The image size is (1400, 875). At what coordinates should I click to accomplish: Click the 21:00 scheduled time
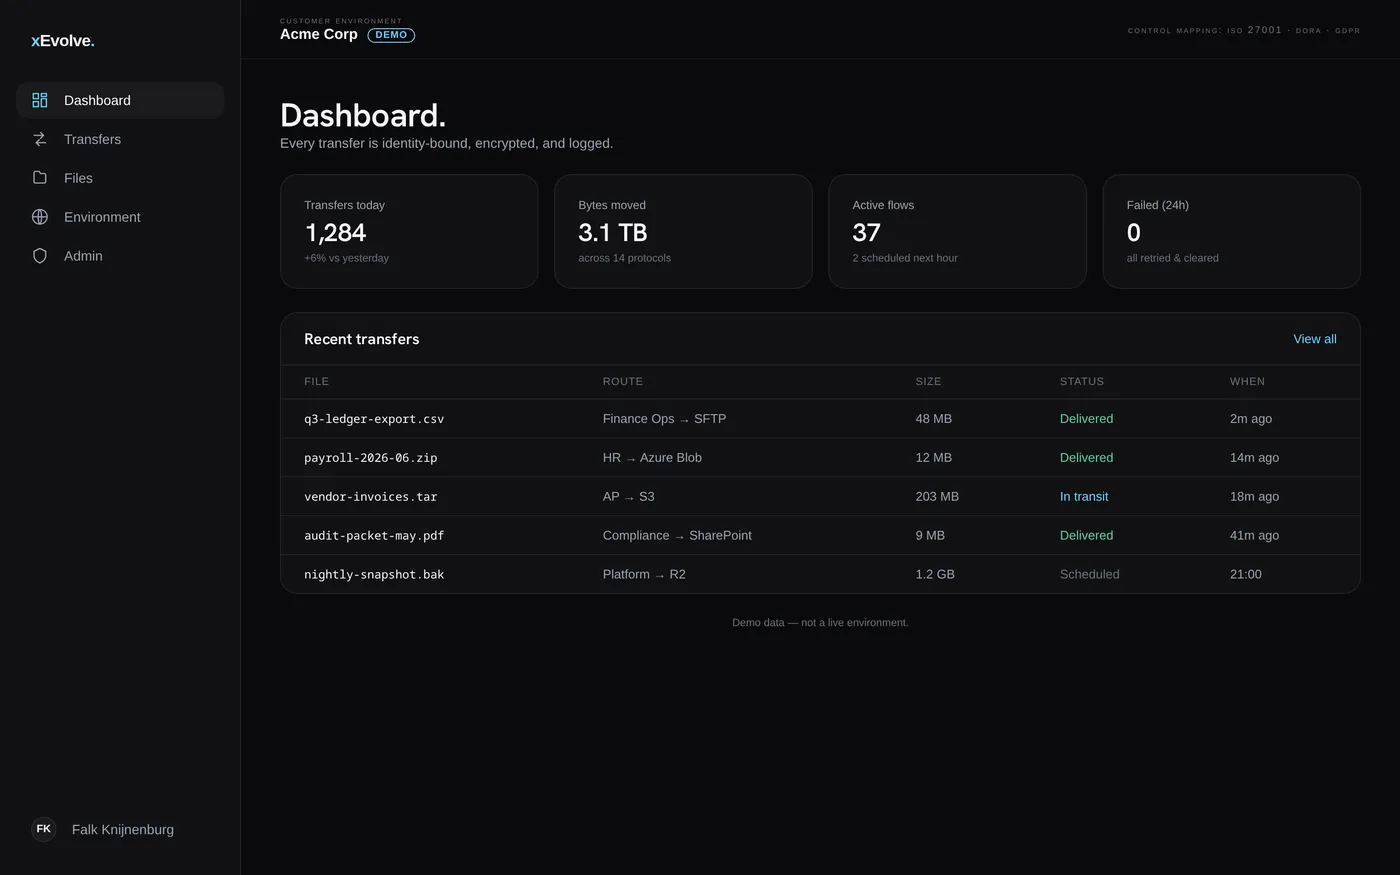click(x=1246, y=575)
